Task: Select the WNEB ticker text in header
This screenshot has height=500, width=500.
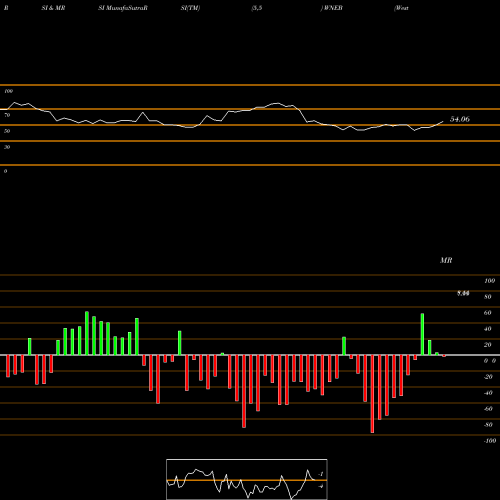Action: [x=333, y=8]
